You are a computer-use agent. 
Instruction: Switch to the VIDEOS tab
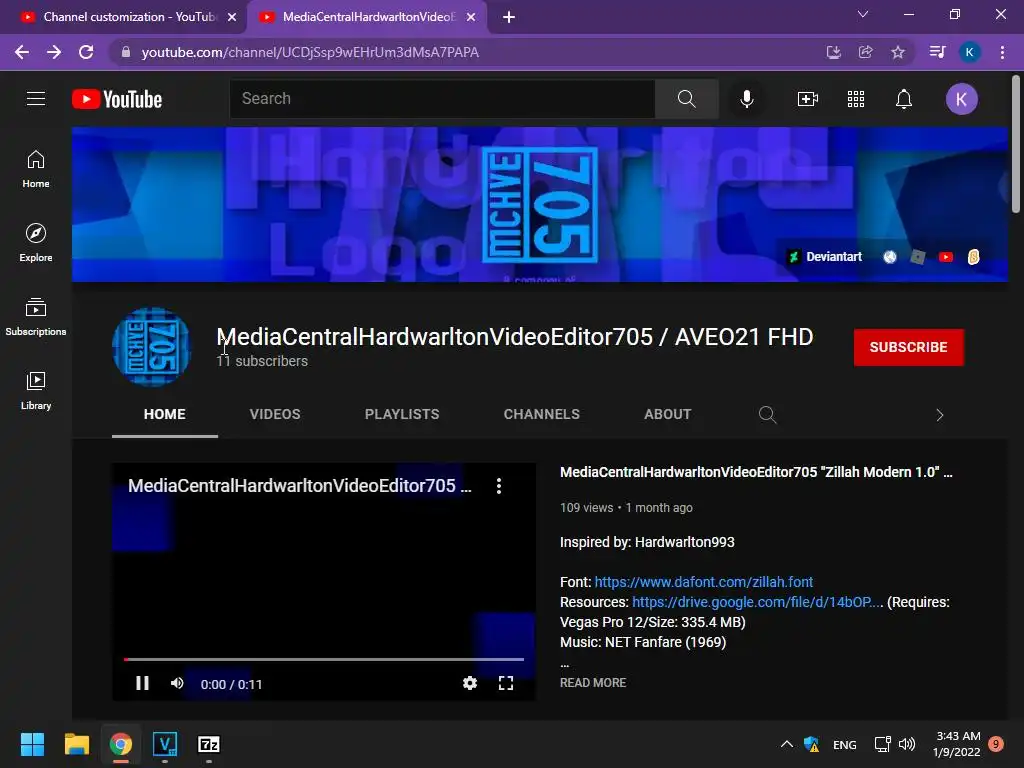[275, 414]
